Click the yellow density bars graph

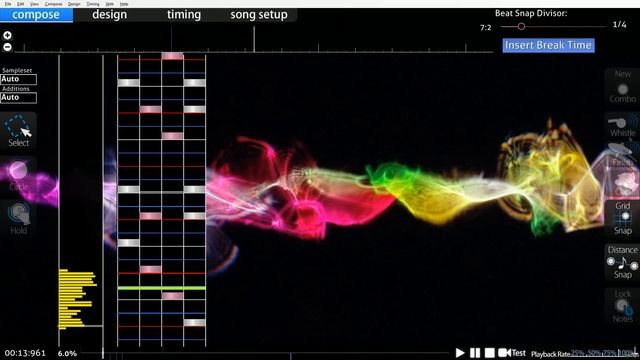(x=78, y=299)
